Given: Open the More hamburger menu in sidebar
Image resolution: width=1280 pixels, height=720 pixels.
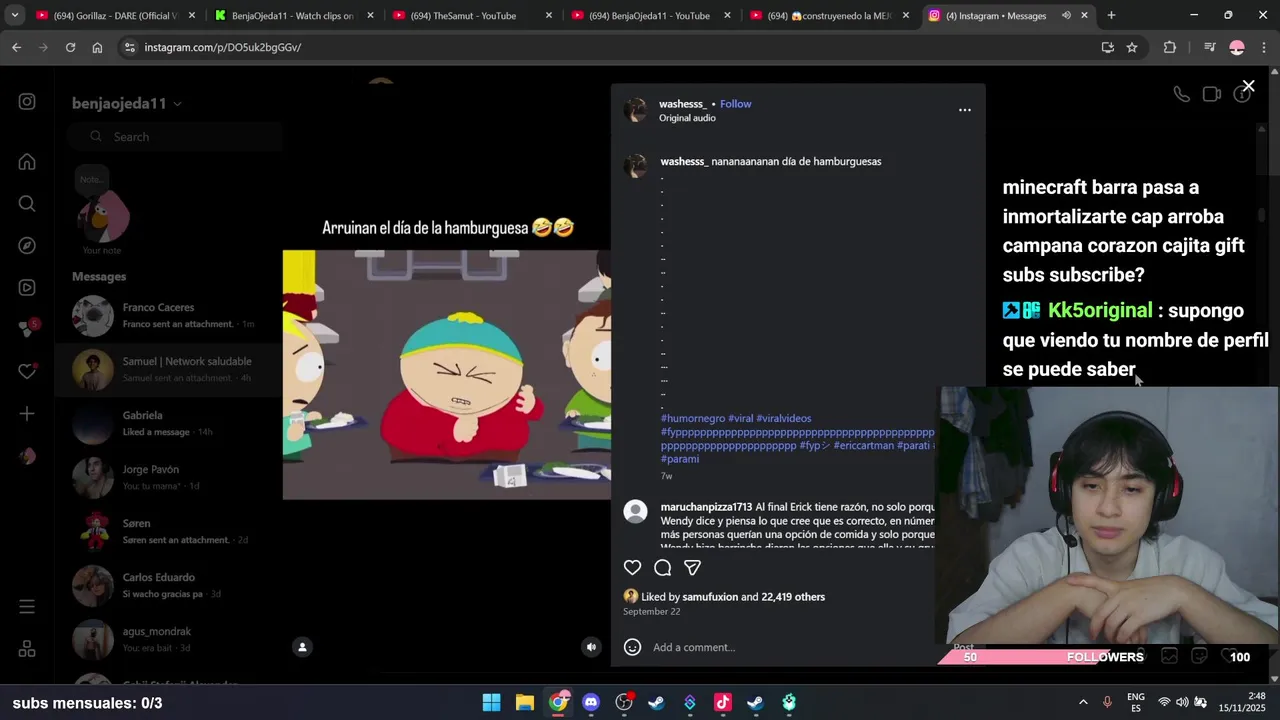Looking at the screenshot, I should 27,607.
